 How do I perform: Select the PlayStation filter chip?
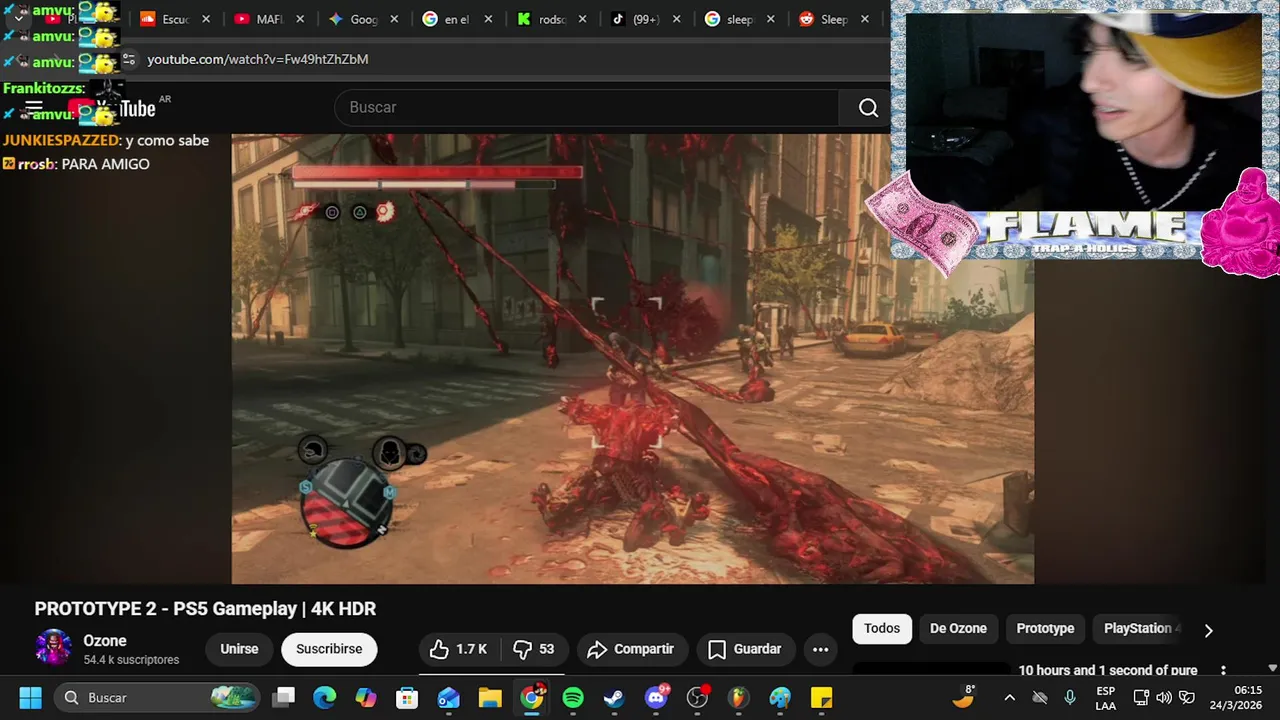(x=1137, y=628)
